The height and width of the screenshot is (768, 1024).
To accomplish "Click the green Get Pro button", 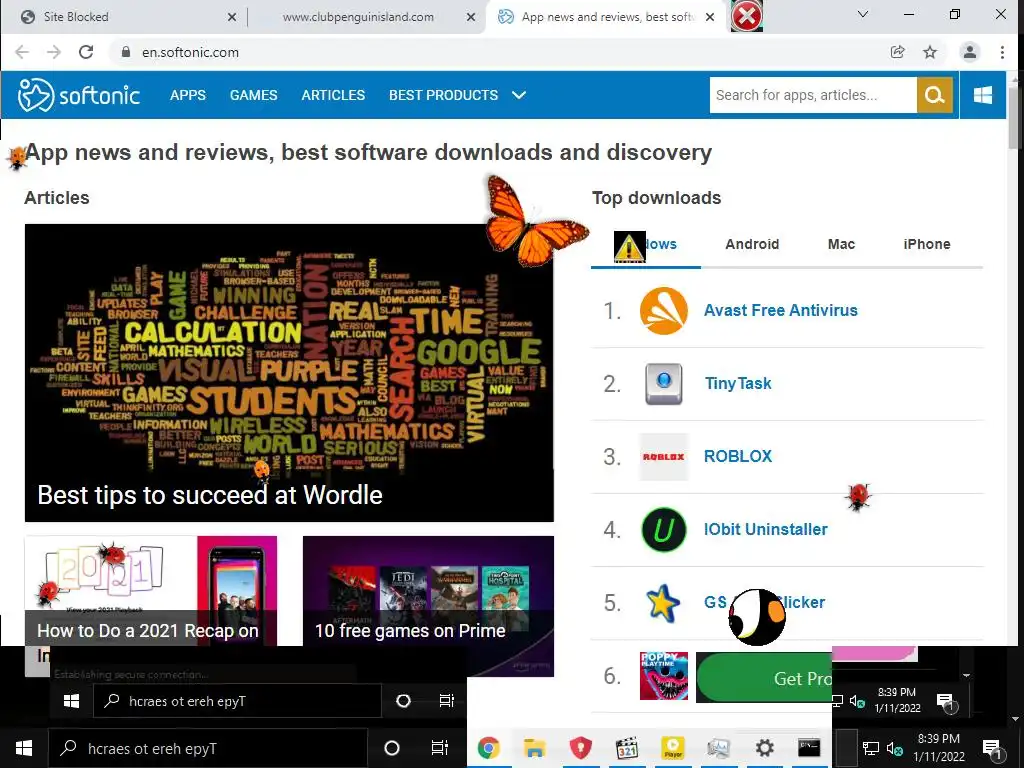I will tap(764, 678).
